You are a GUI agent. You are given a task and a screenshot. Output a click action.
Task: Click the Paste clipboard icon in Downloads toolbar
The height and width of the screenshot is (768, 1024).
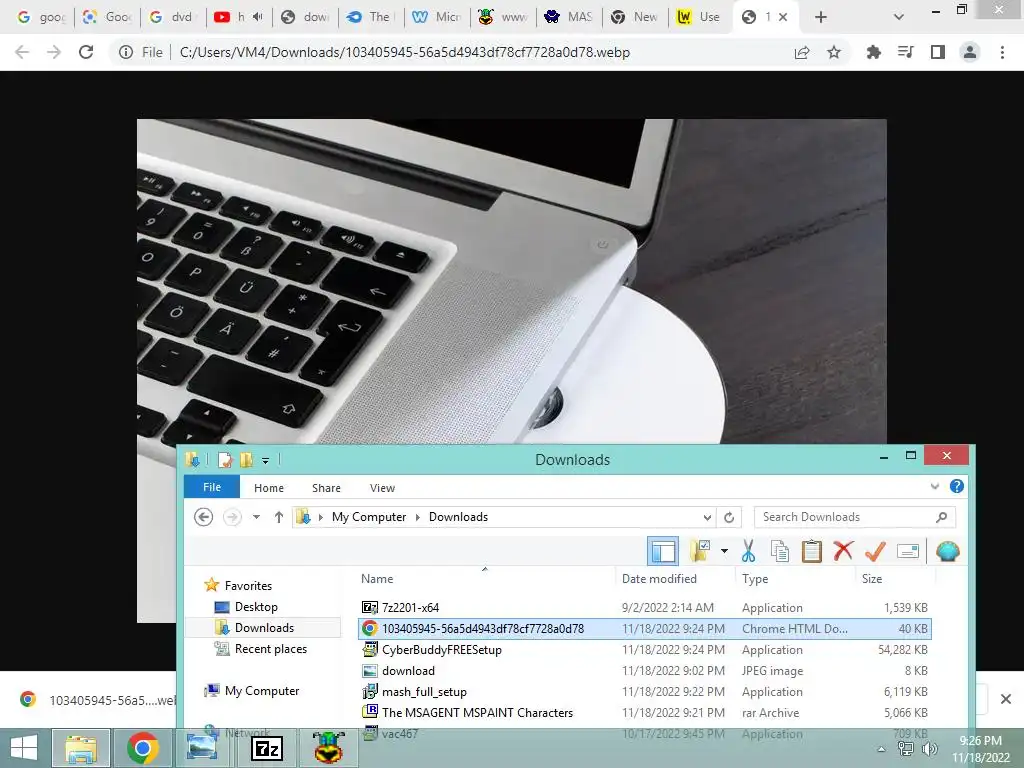[811, 551]
